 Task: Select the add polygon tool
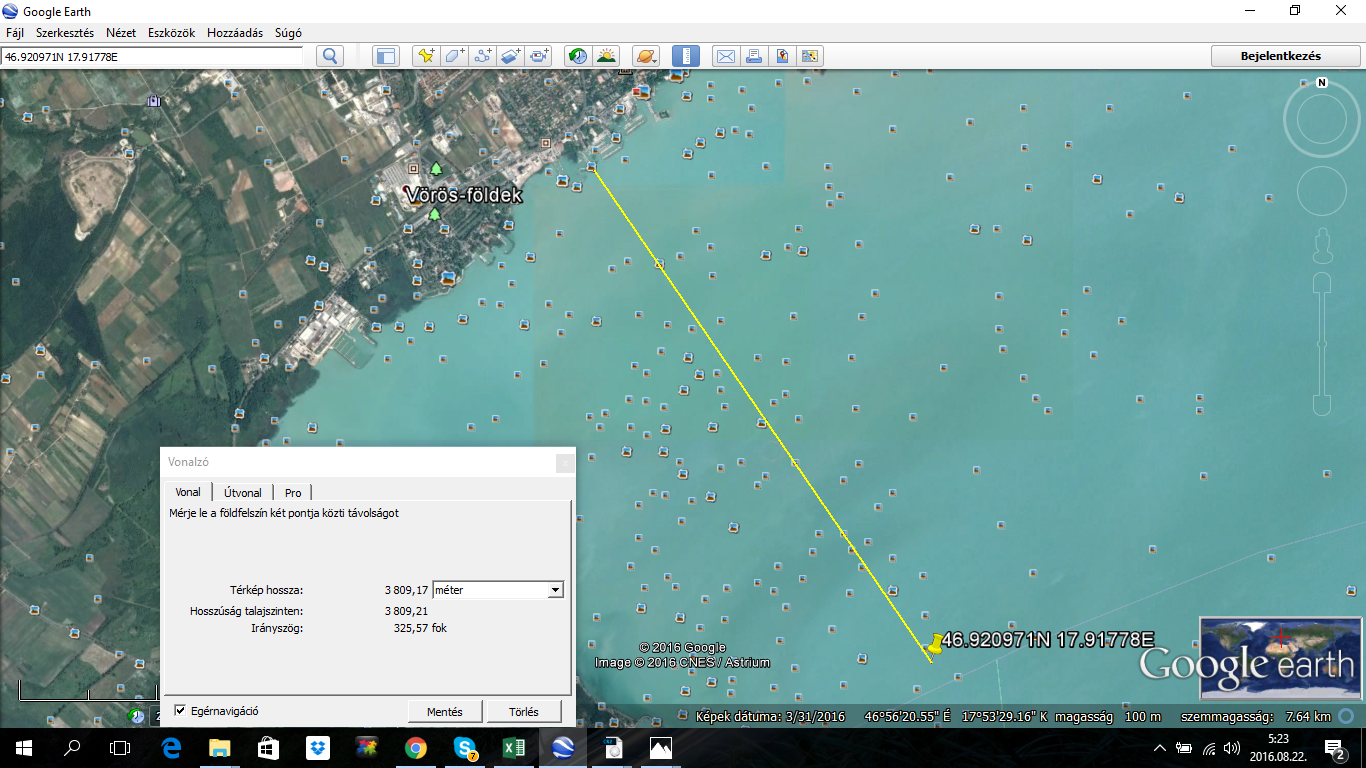click(x=455, y=56)
